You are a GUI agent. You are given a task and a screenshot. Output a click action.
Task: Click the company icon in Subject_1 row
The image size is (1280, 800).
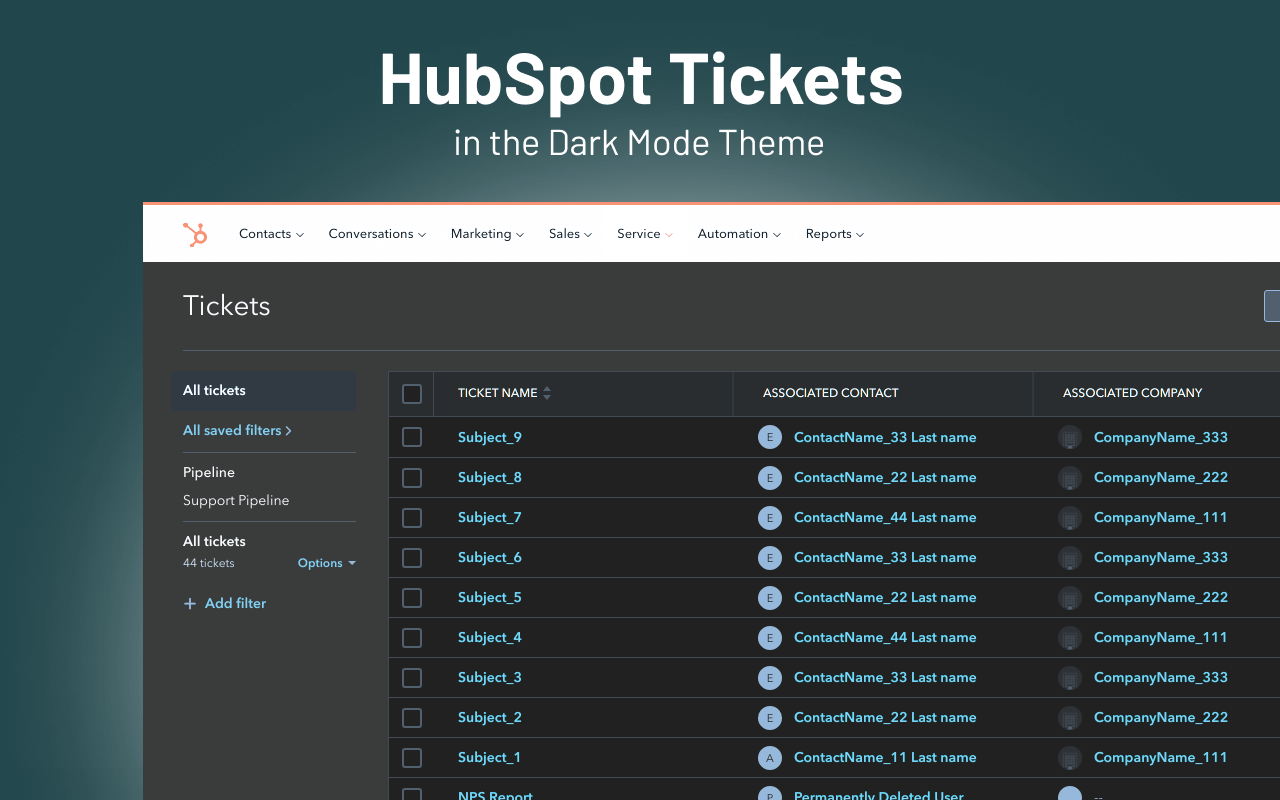coord(1070,757)
